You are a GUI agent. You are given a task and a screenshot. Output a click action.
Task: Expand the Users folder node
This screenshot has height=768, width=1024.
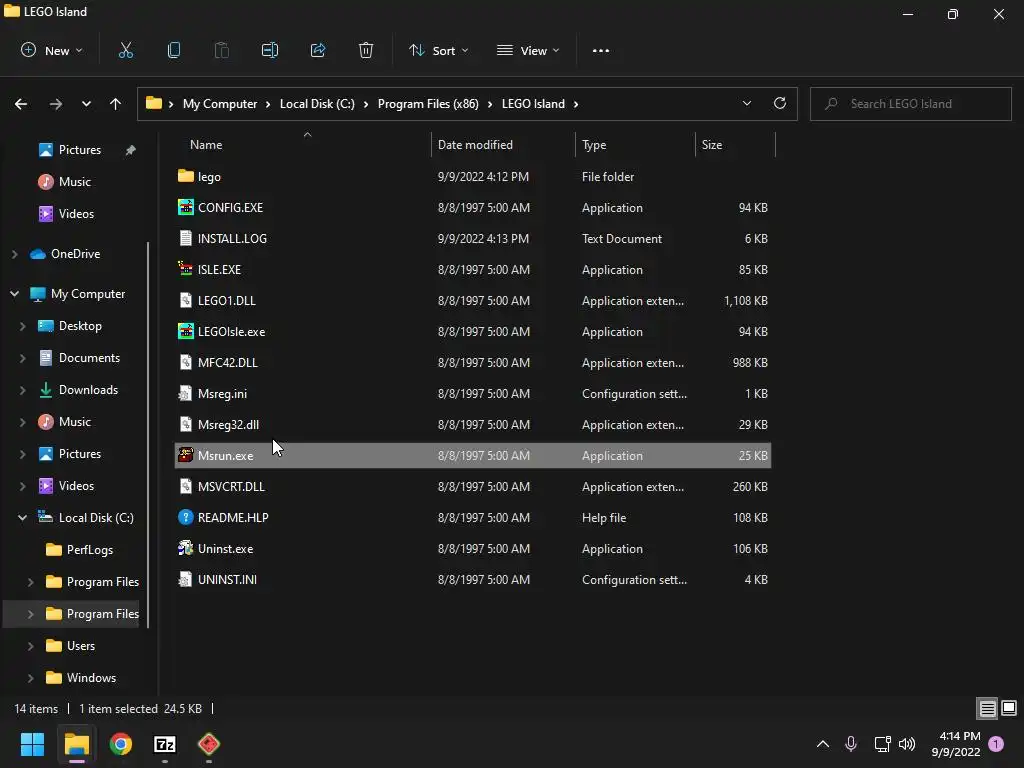(x=31, y=646)
